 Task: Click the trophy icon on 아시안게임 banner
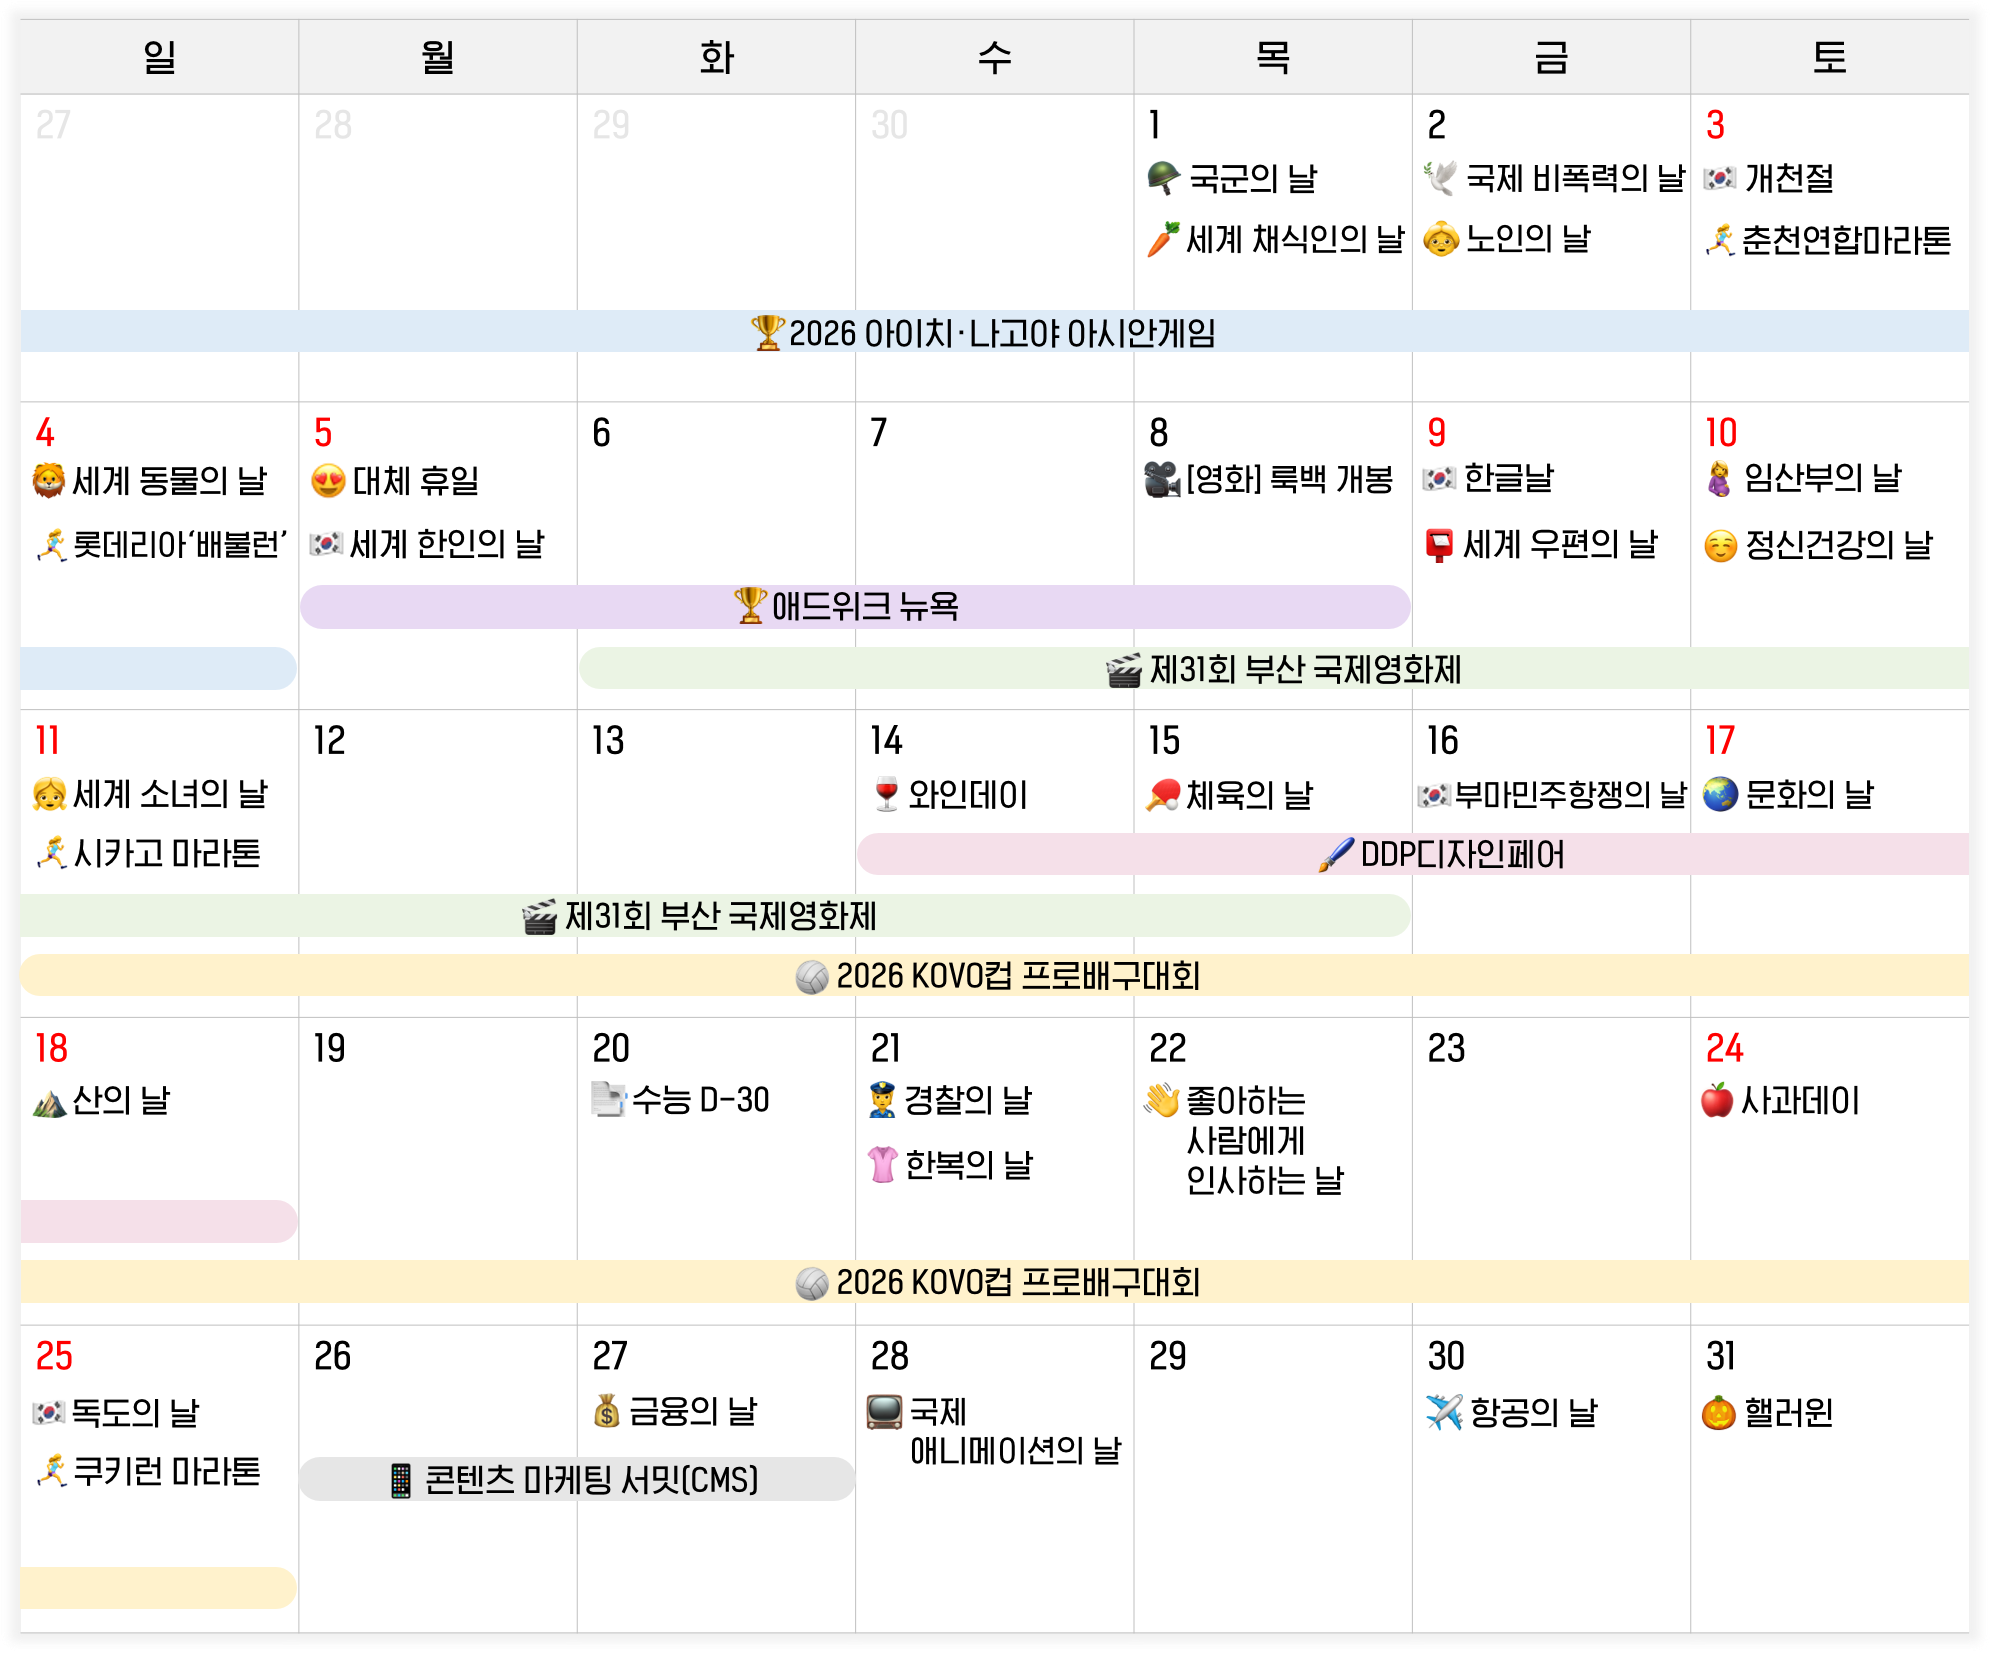coord(767,333)
